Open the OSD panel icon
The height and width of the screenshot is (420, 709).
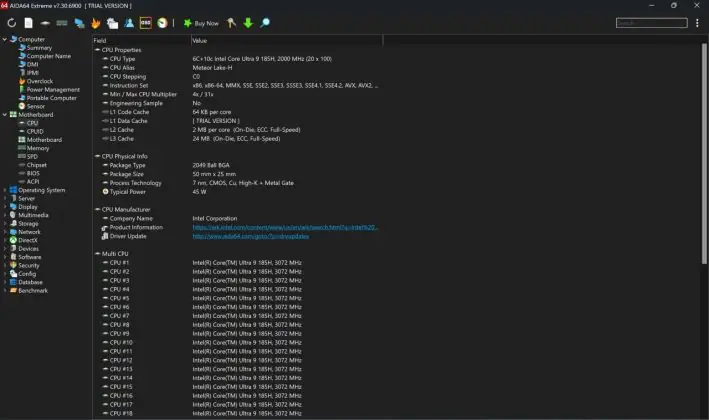(146, 23)
